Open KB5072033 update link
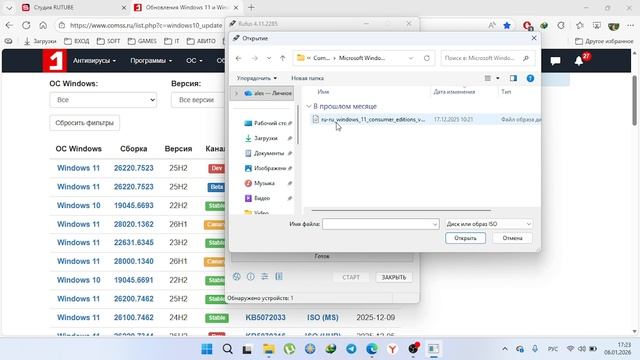The height and width of the screenshot is (360, 640). pyautogui.click(x=265, y=318)
